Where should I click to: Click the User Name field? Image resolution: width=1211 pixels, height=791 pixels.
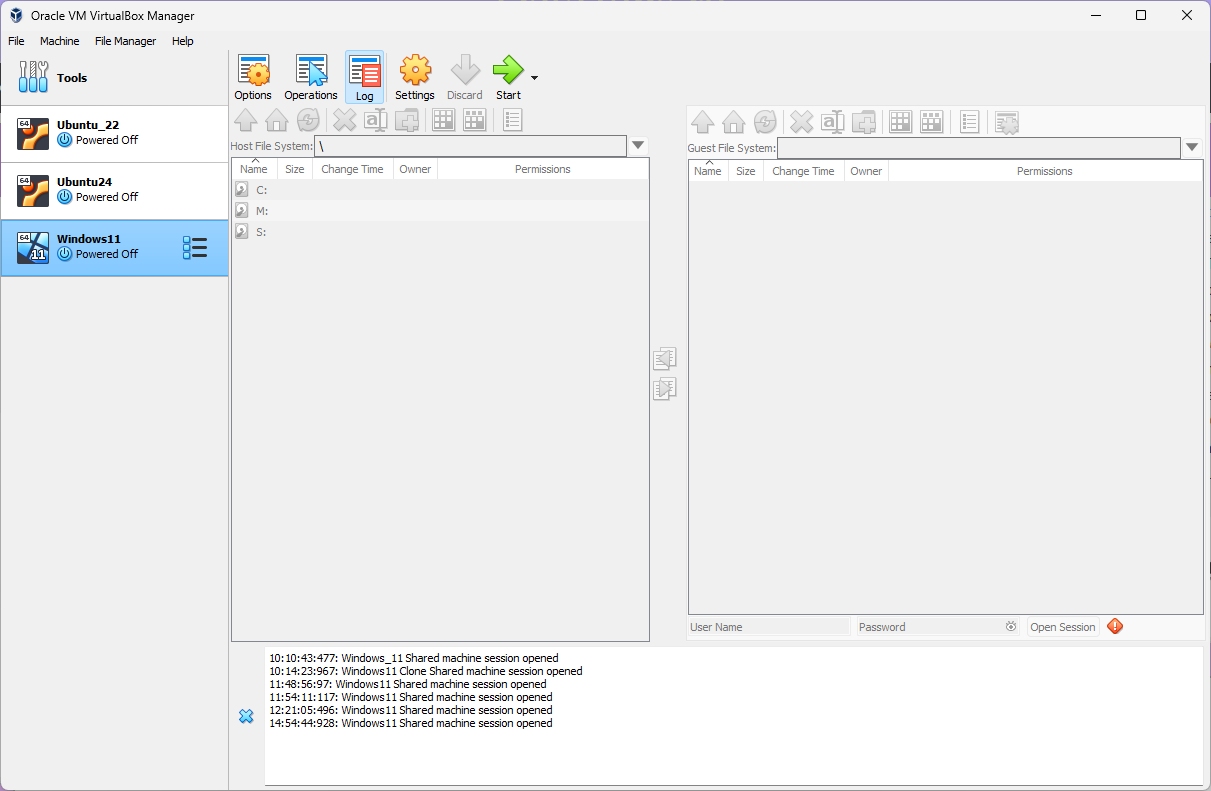click(768, 627)
